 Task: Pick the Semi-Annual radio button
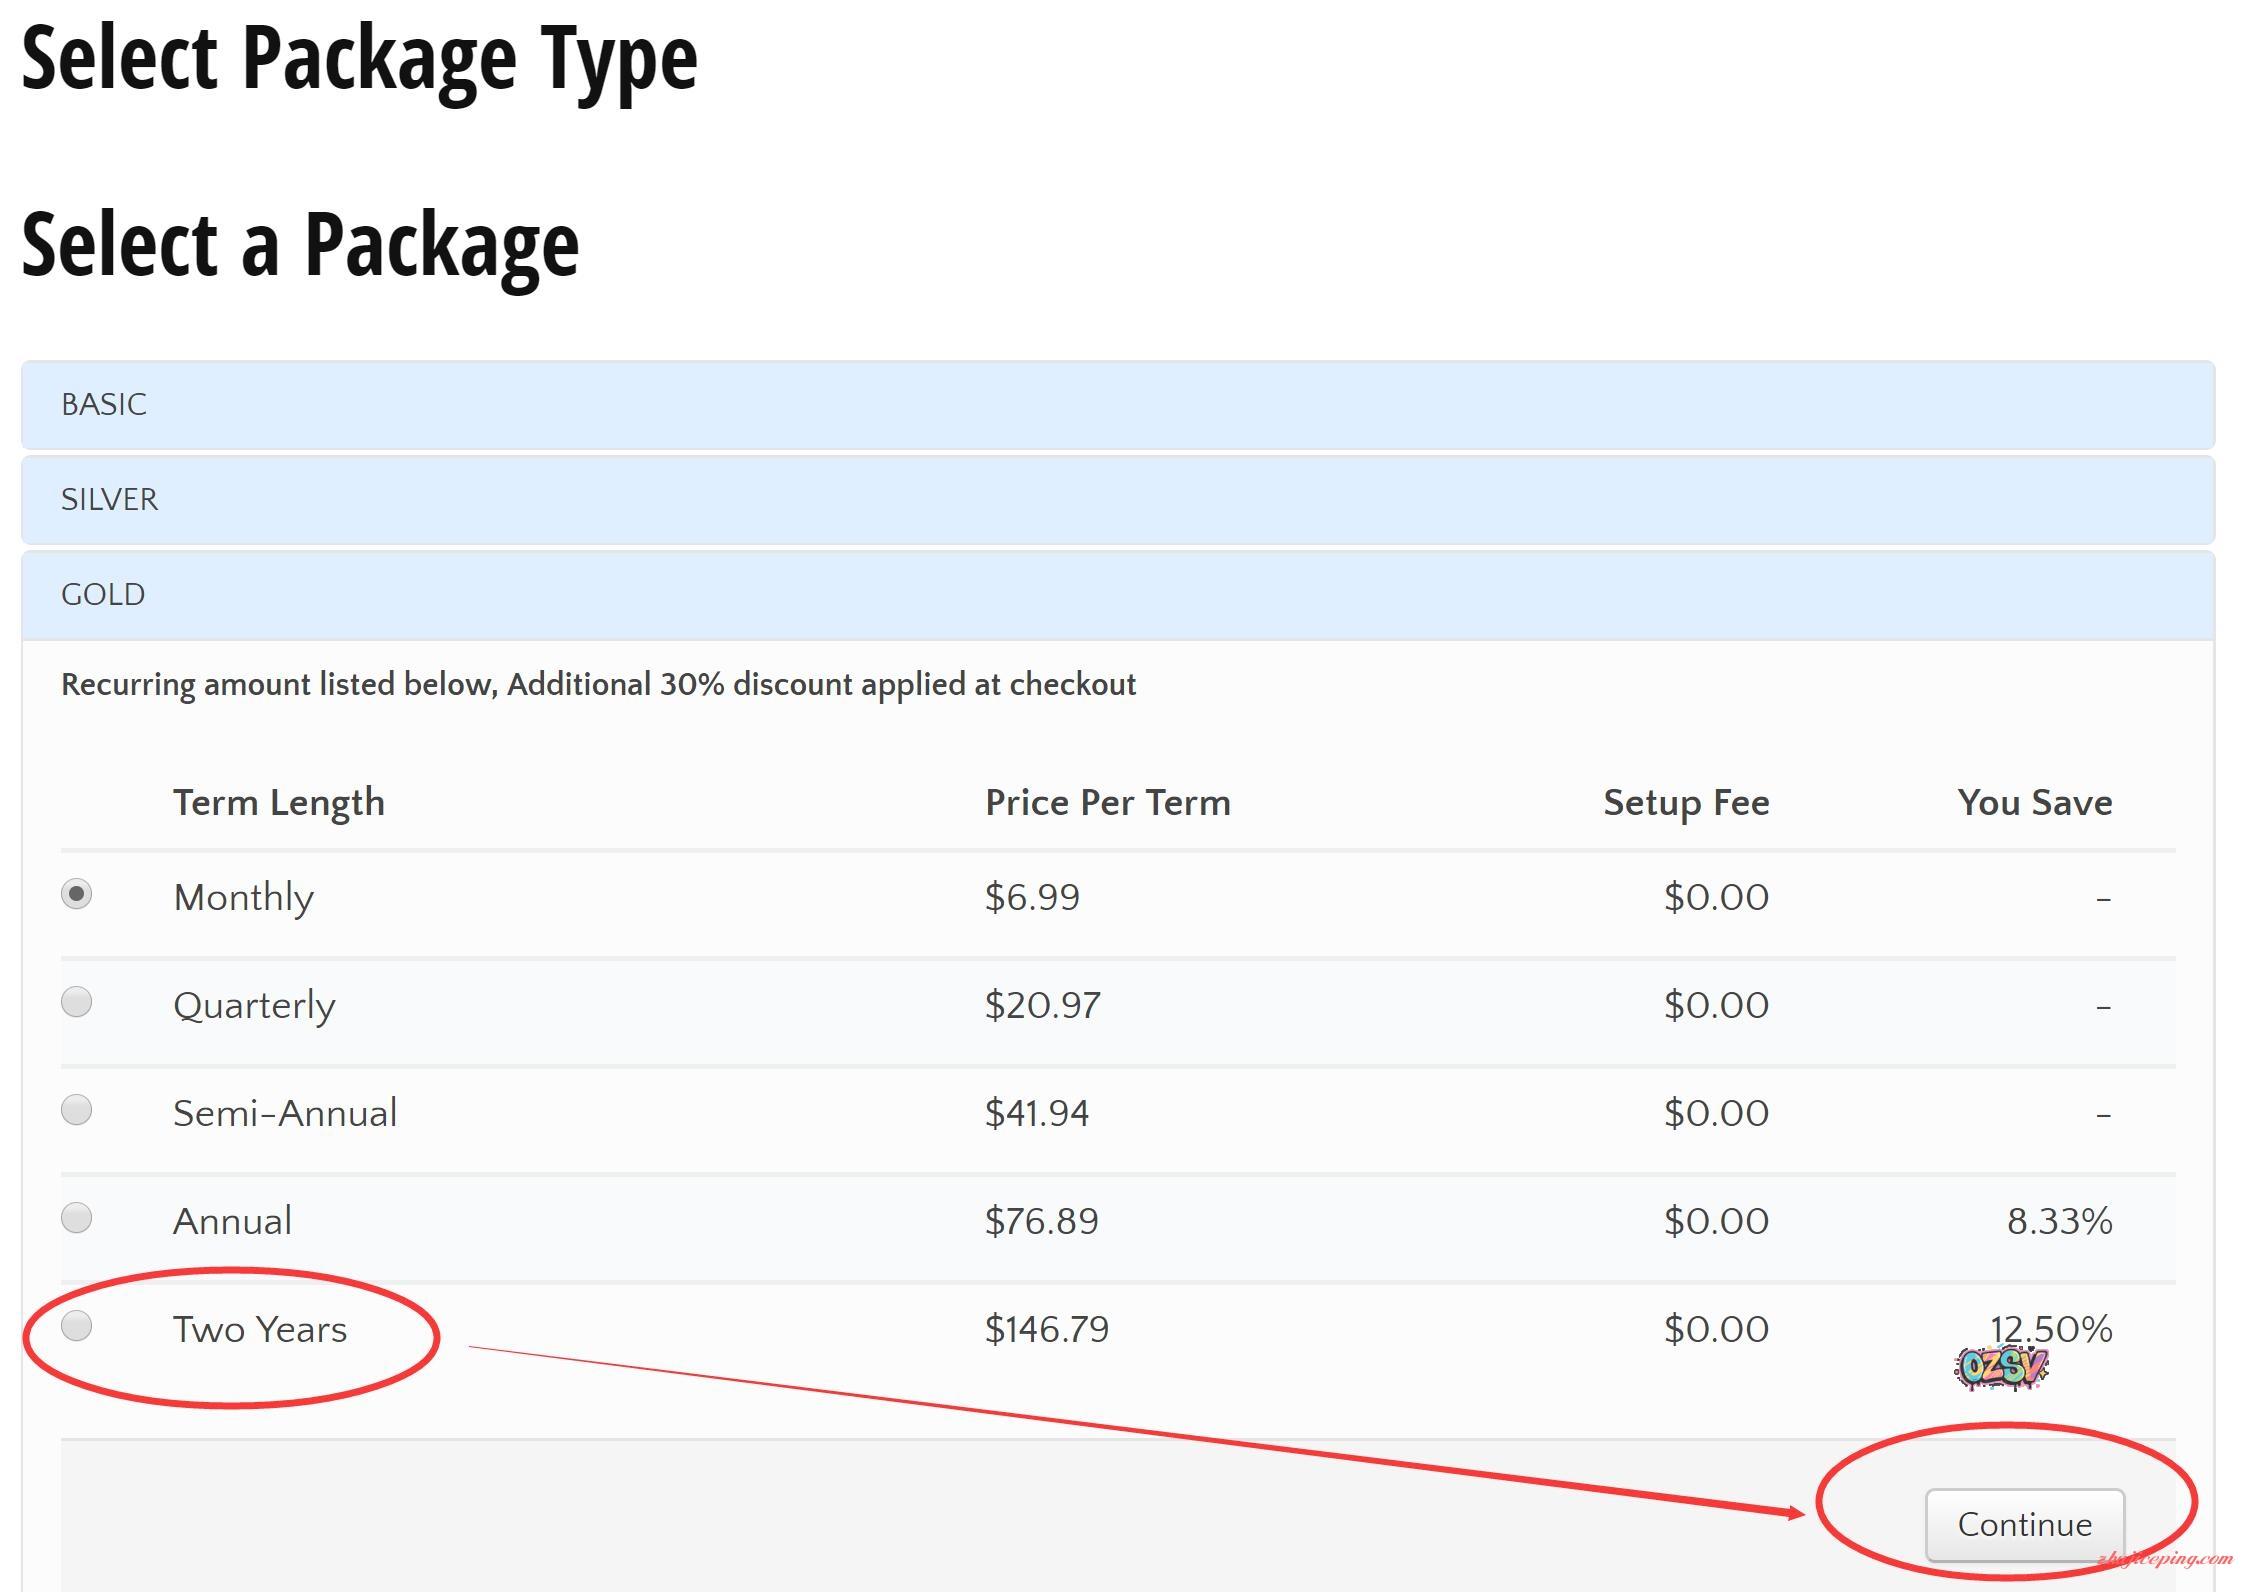coord(77,1109)
